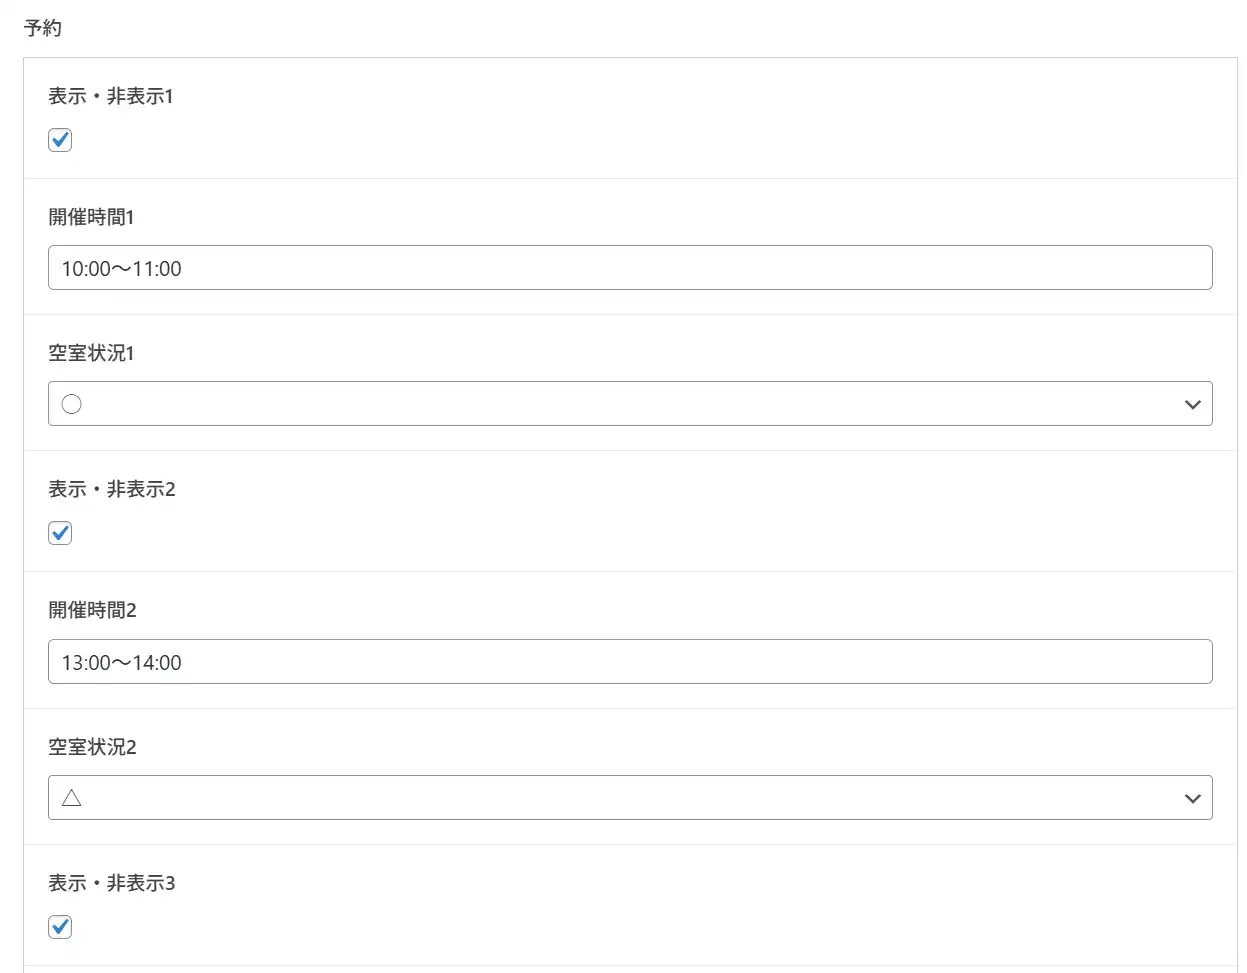Focus the 開催時間1 input field
This screenshot has width=1247, height=973.
click(x=630, y=268)
